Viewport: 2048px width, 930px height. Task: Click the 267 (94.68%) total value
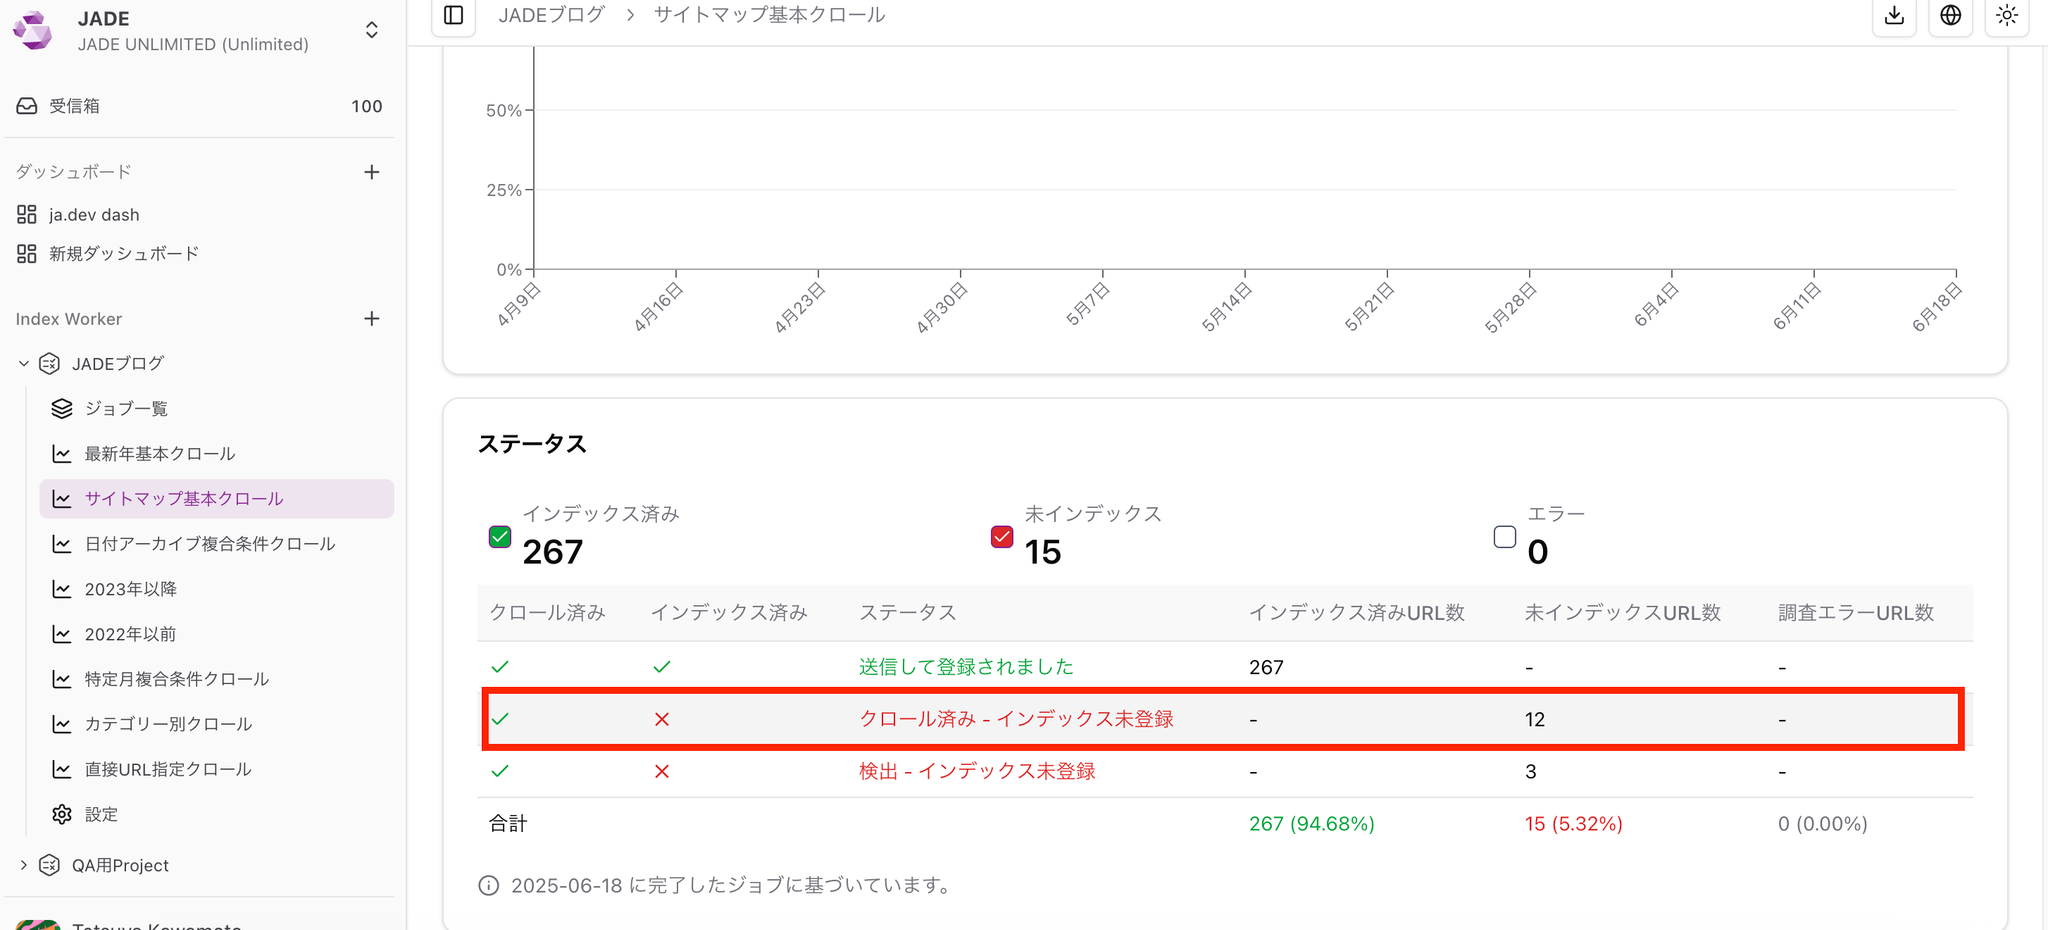(x=1312, y=824)
